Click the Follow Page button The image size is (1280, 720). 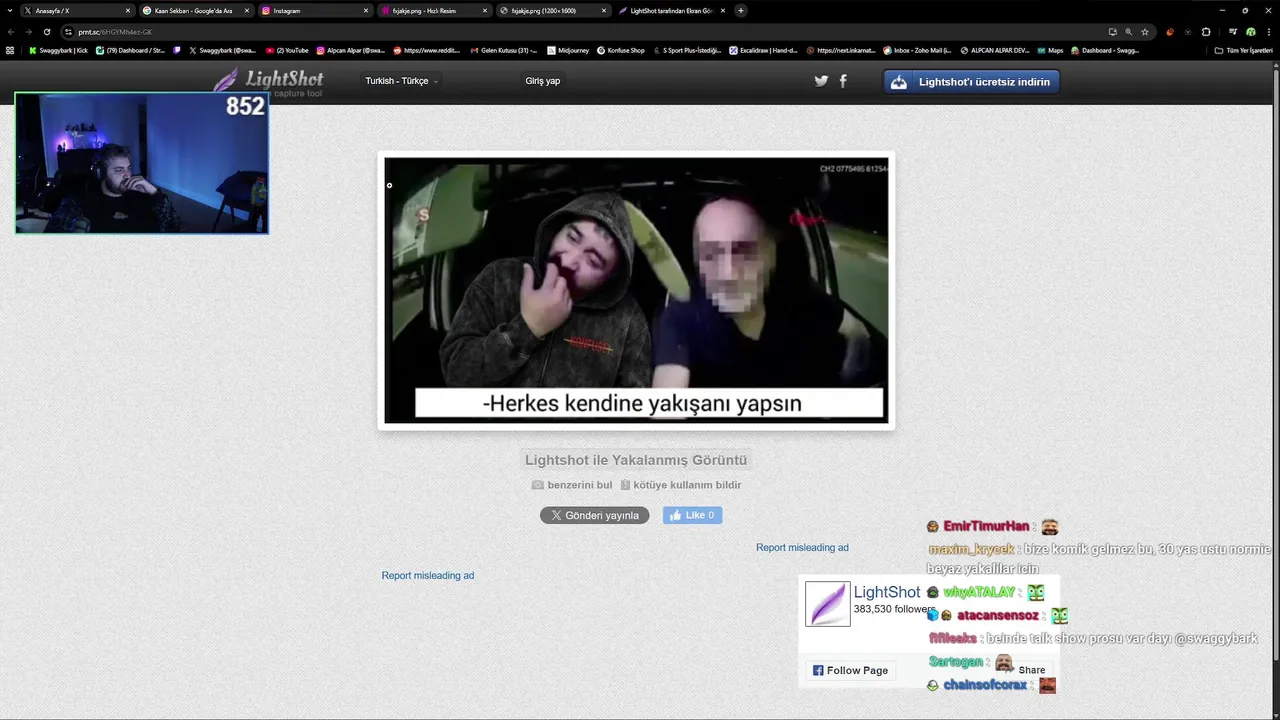pos(850,670)
